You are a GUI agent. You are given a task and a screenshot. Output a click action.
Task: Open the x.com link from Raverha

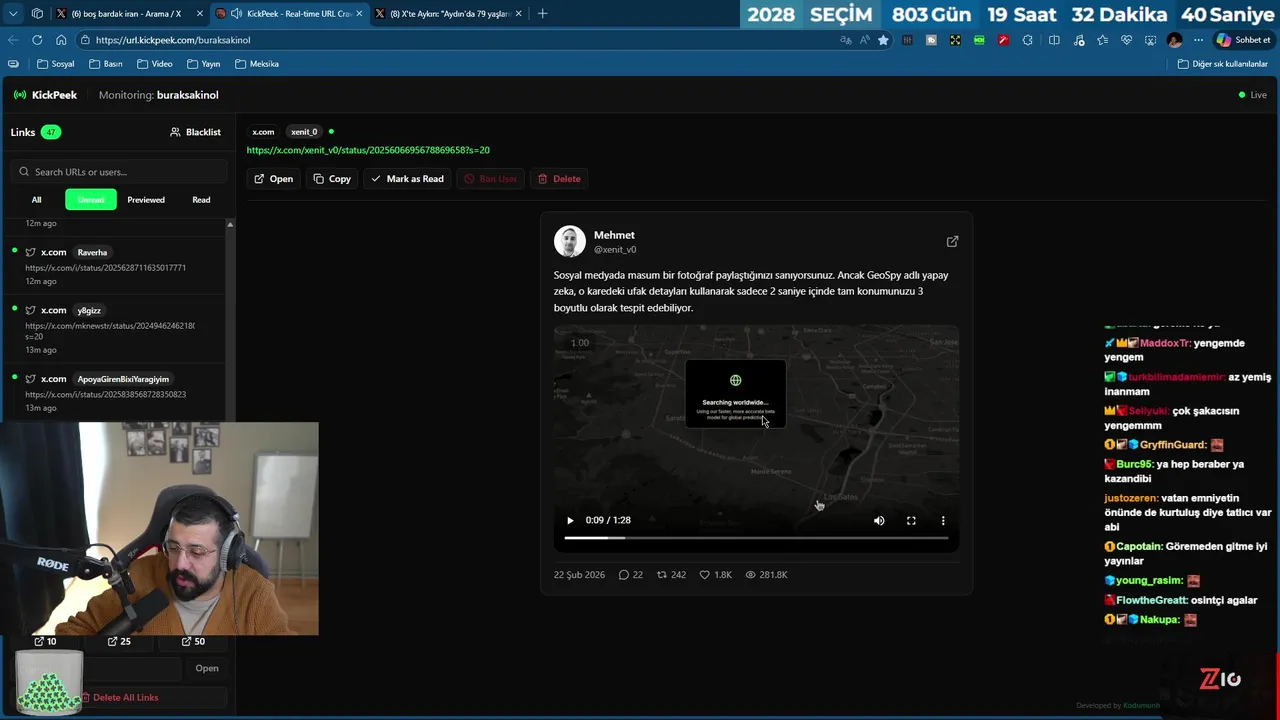(x=114, y=266)
